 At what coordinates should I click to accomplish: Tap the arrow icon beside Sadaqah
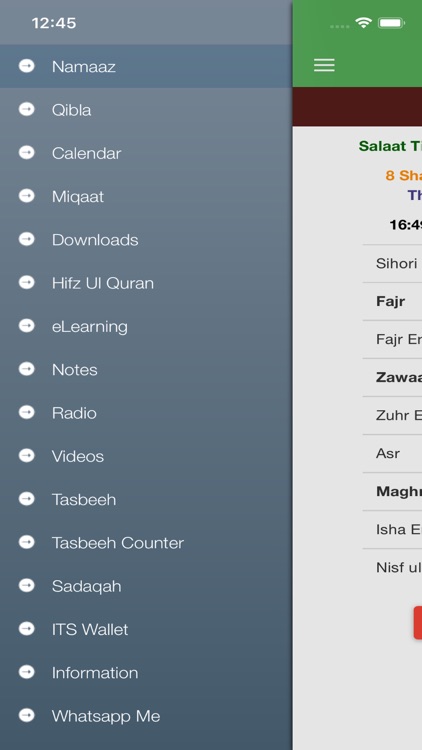pos(27,585)
